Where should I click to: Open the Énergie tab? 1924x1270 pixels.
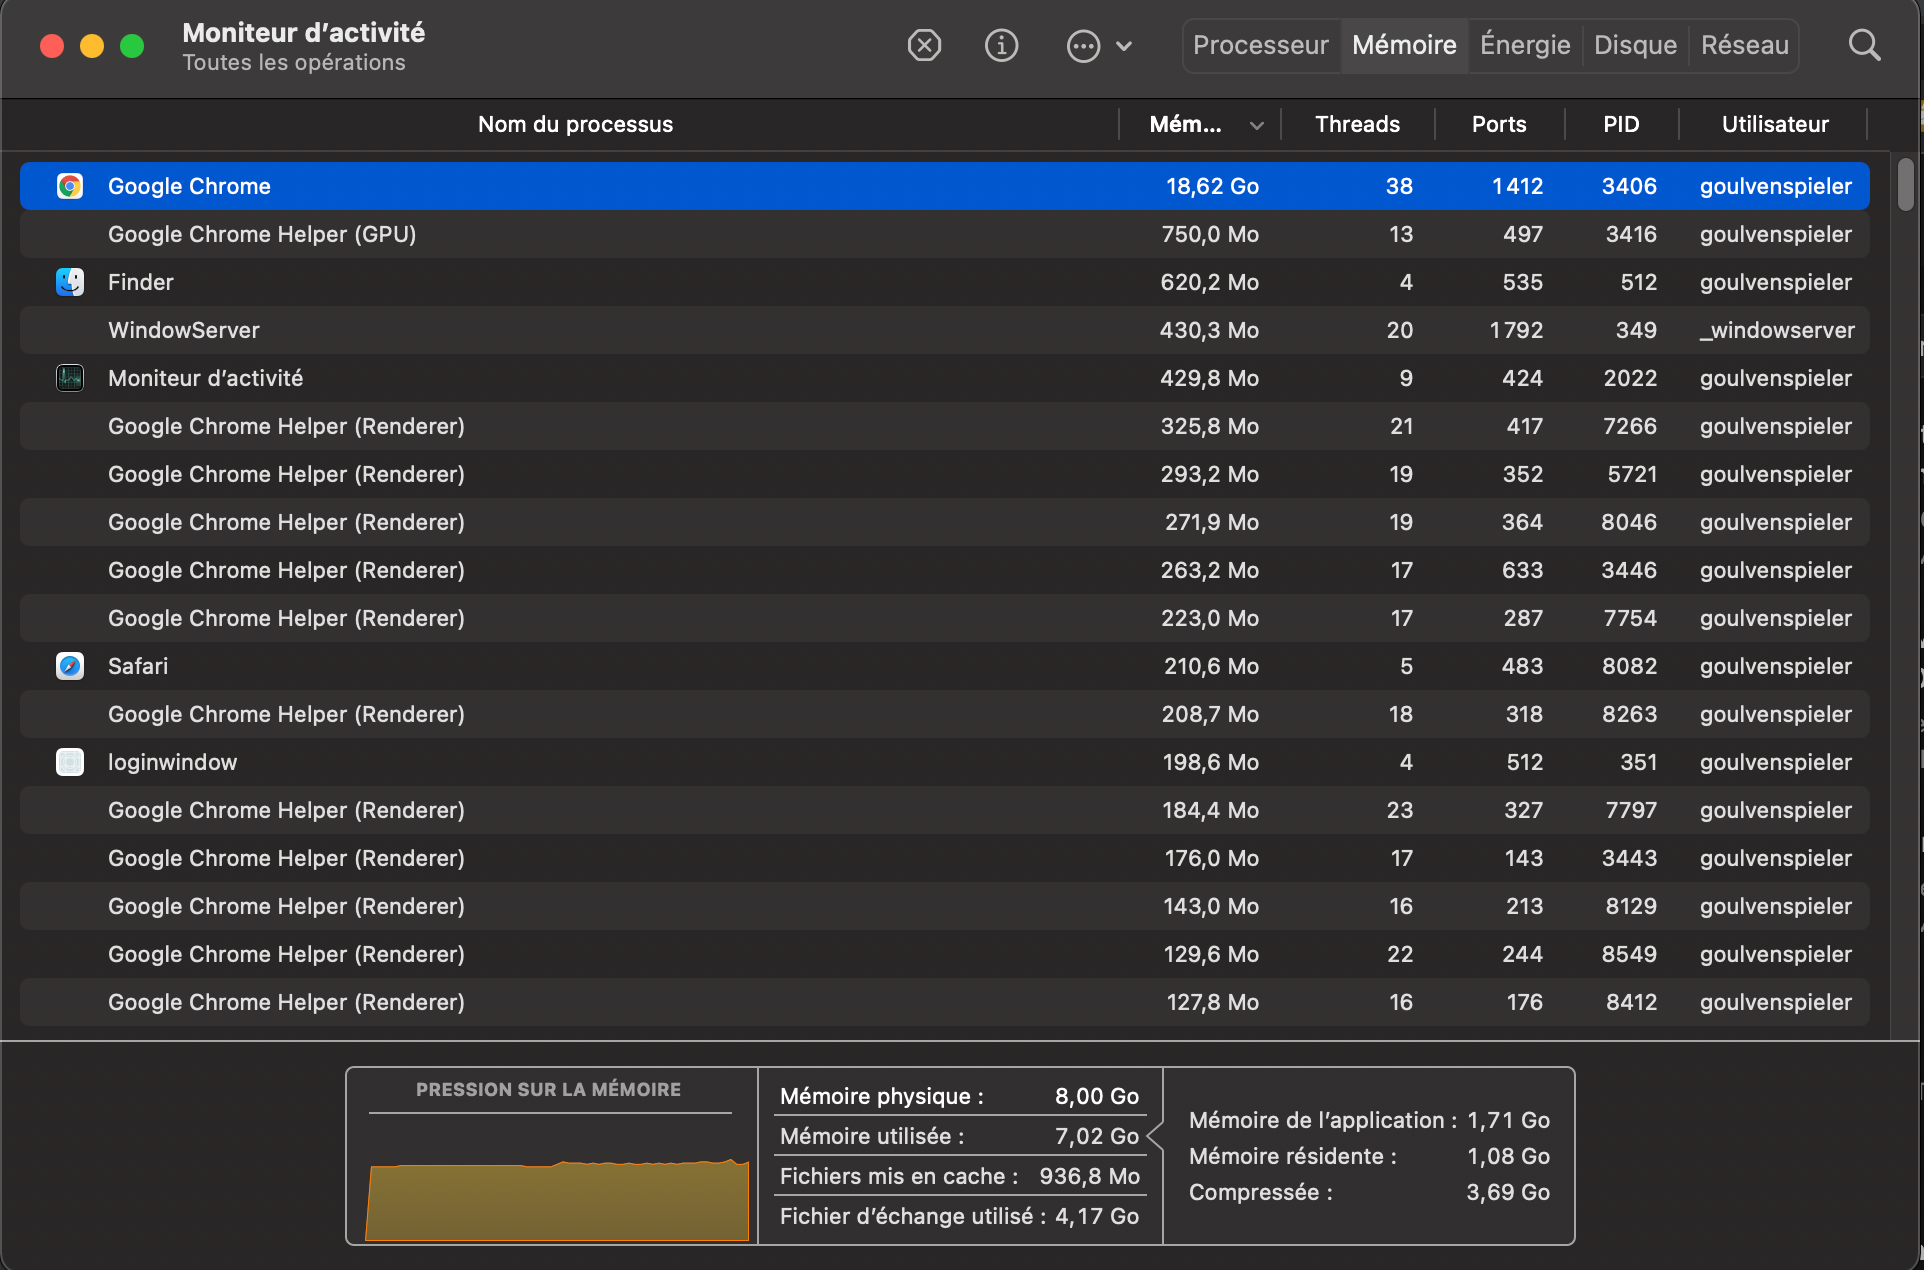pos(1524,45)
